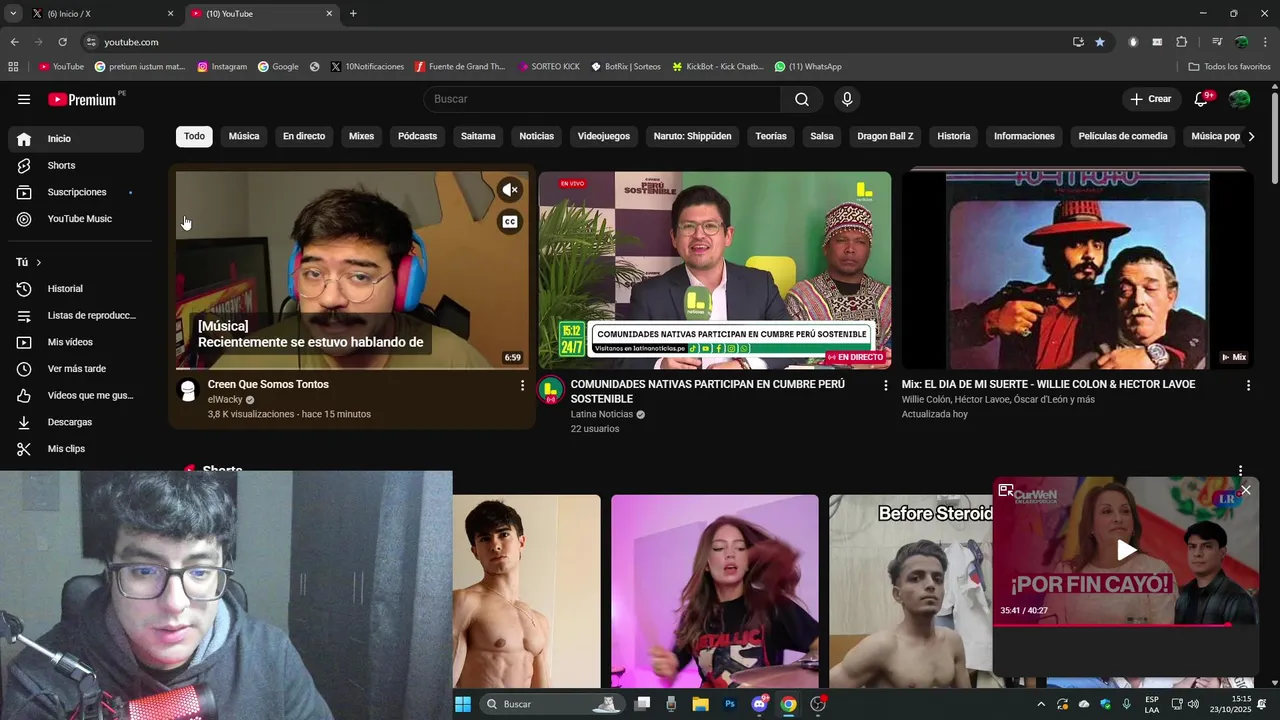1280x720 pixels.
Task: Click the Windows taskbar Buscar box
Action: click(551, 704)
